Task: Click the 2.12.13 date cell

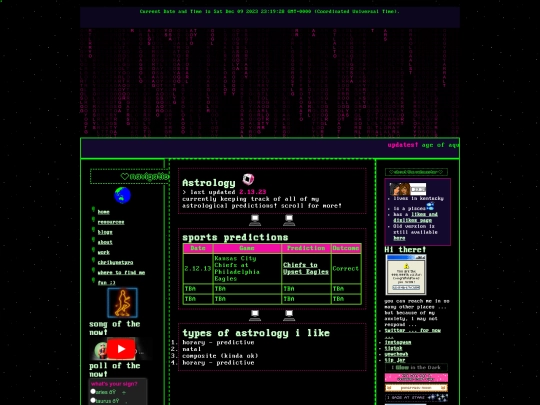Action: coord(198,268)
